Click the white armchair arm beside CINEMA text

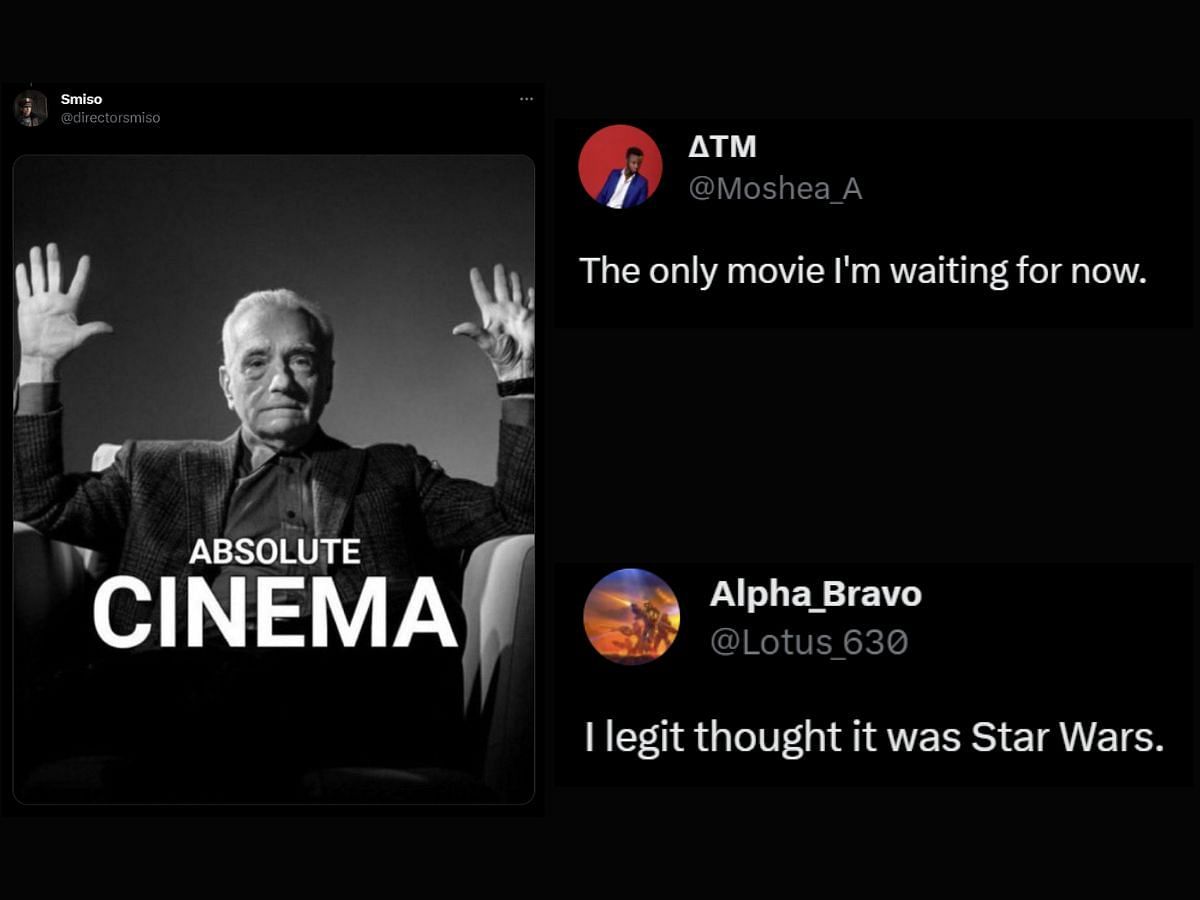pyautogui.click(x=497, y=640)
